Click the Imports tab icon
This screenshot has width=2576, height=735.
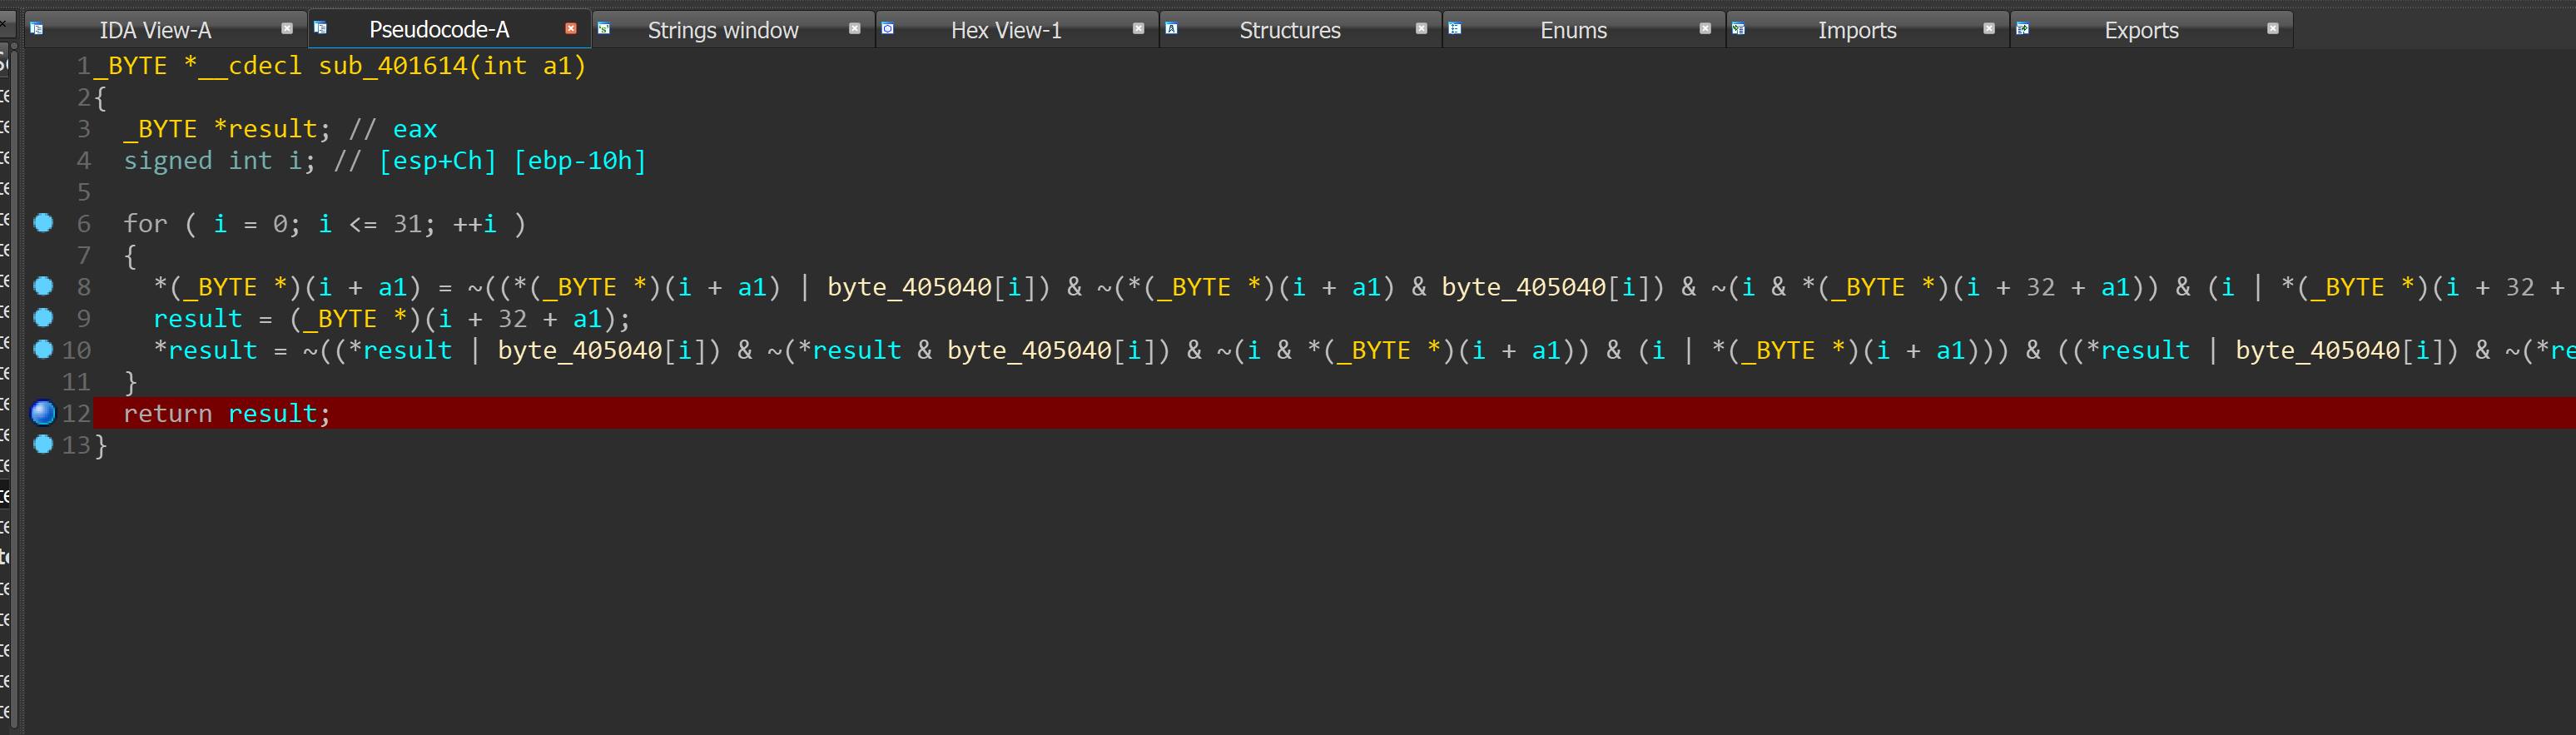tap(1738, 29)
